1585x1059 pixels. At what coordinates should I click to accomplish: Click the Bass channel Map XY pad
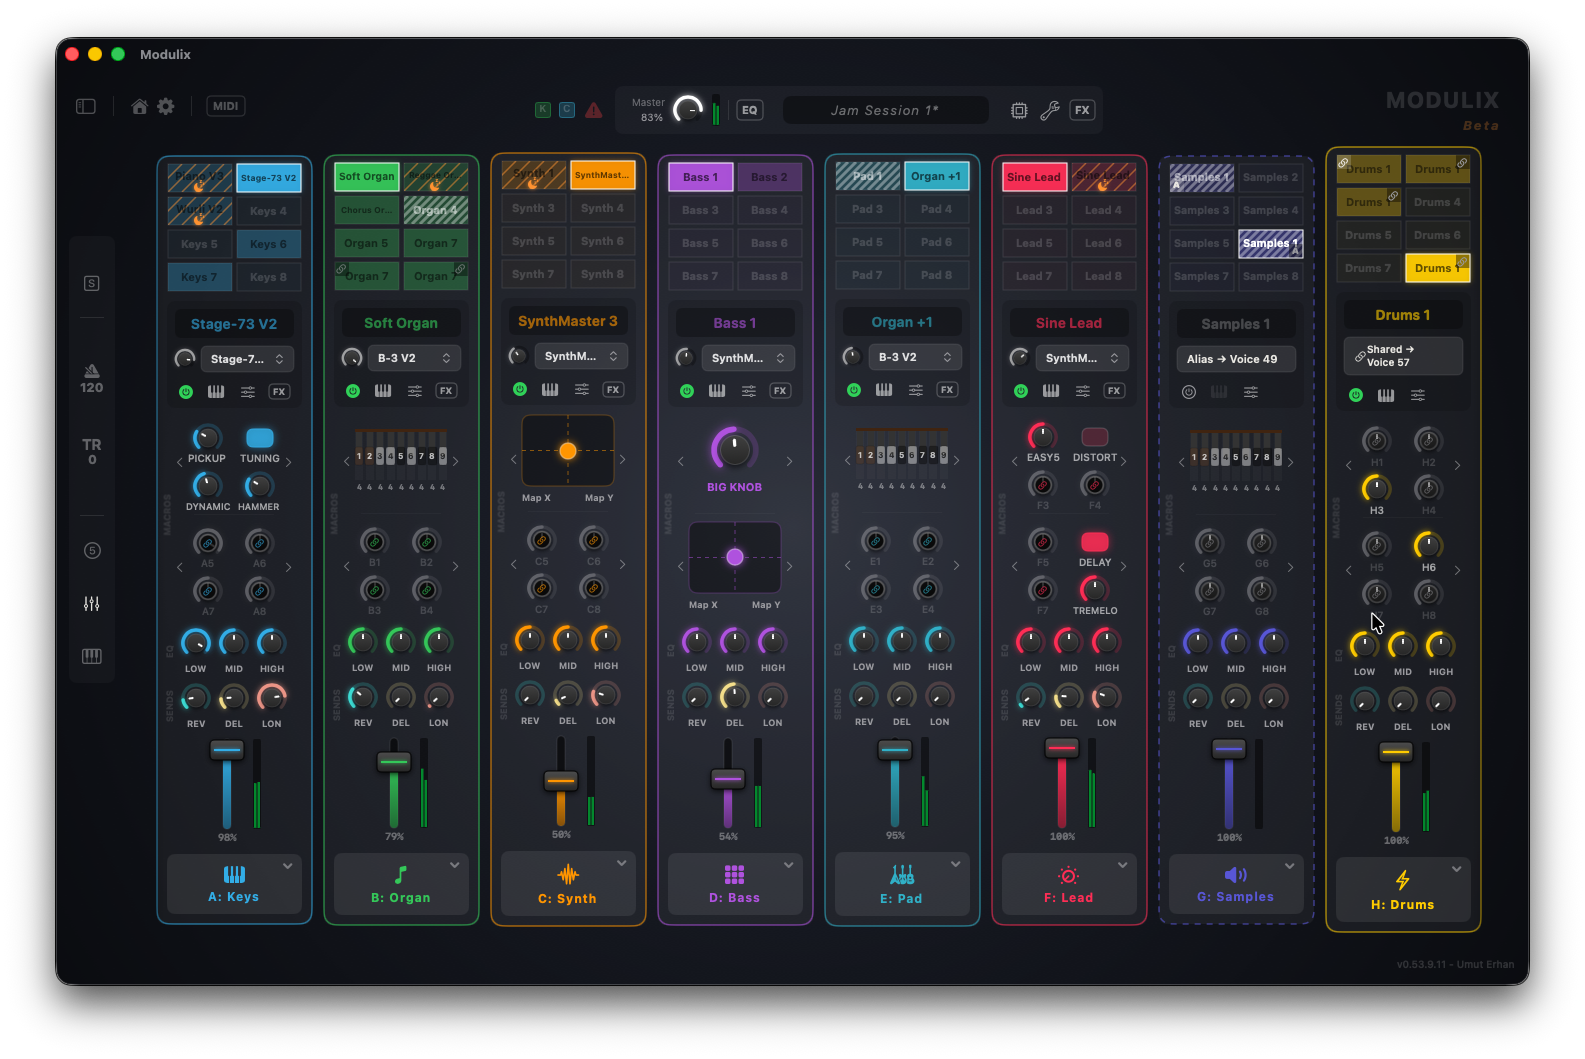point(735,557)
